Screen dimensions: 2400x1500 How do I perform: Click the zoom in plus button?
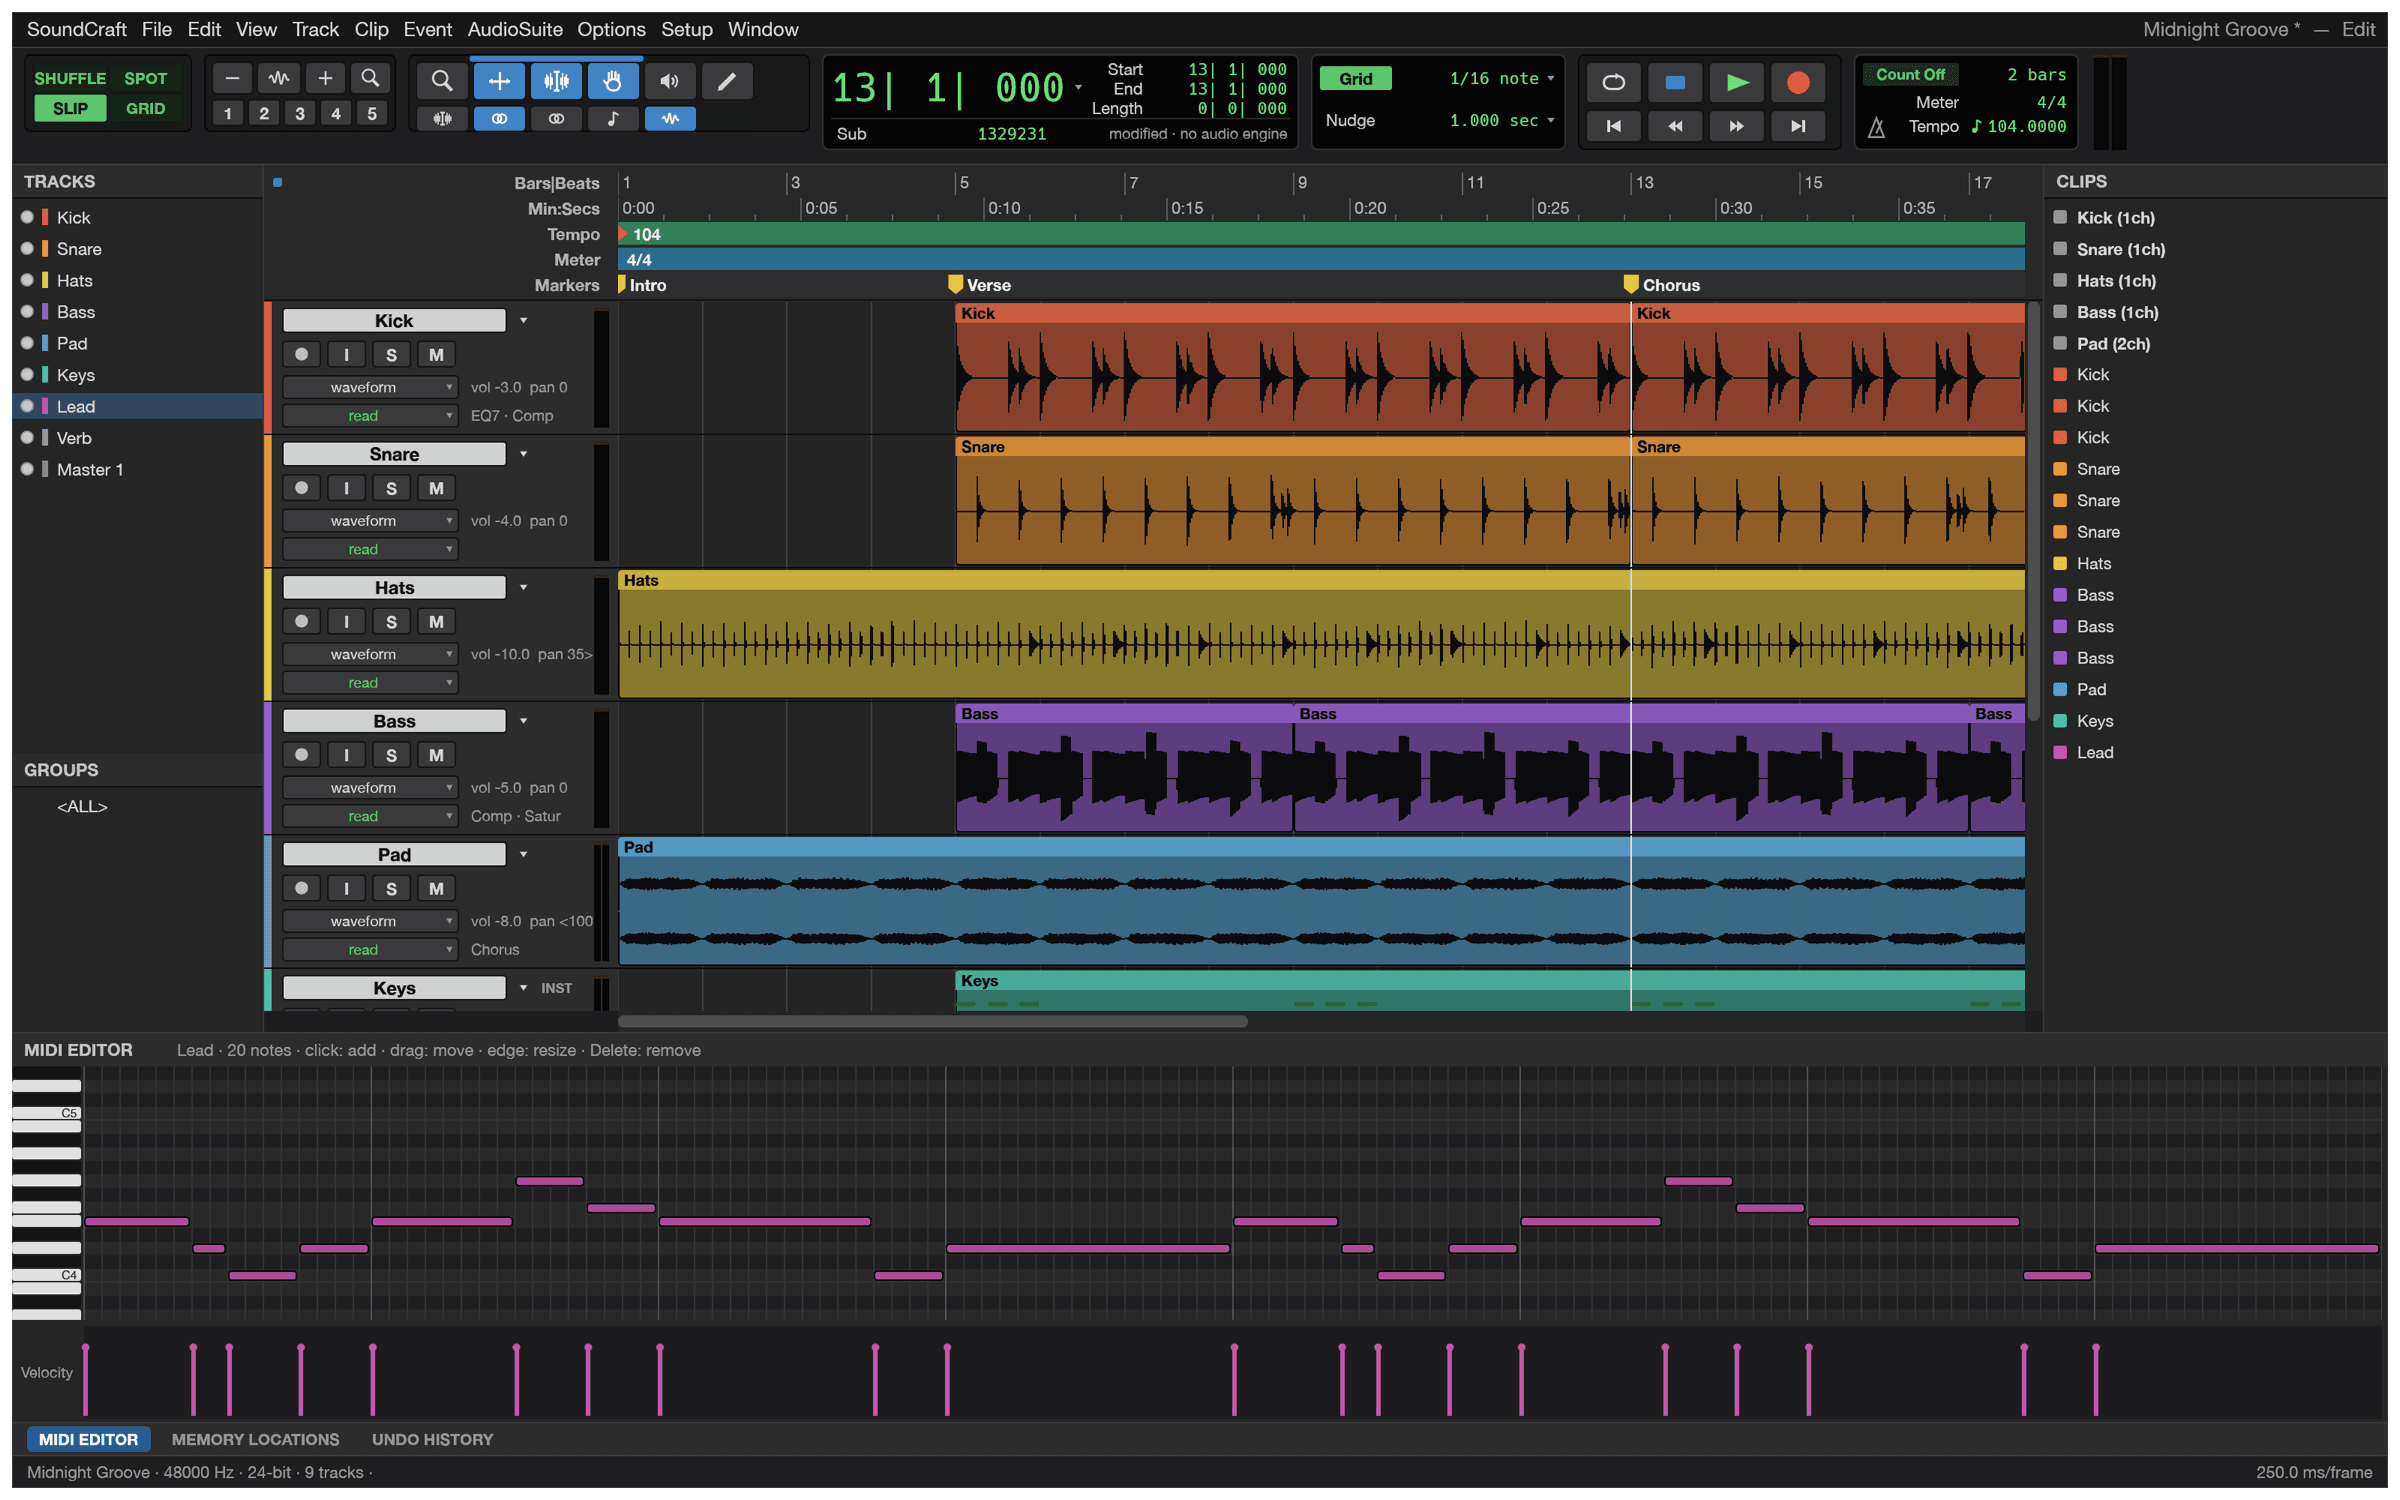click(325, 78)
